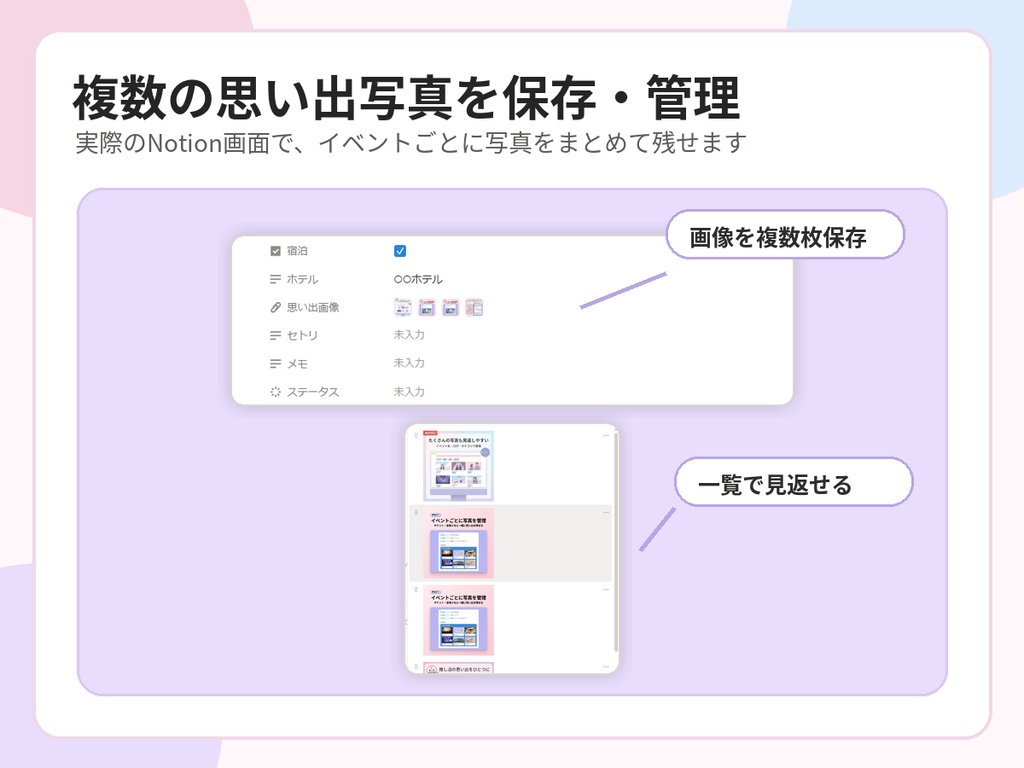Click the 思い出画像 property label
This screenshot has height=768, width=1024.
point(313,308)
